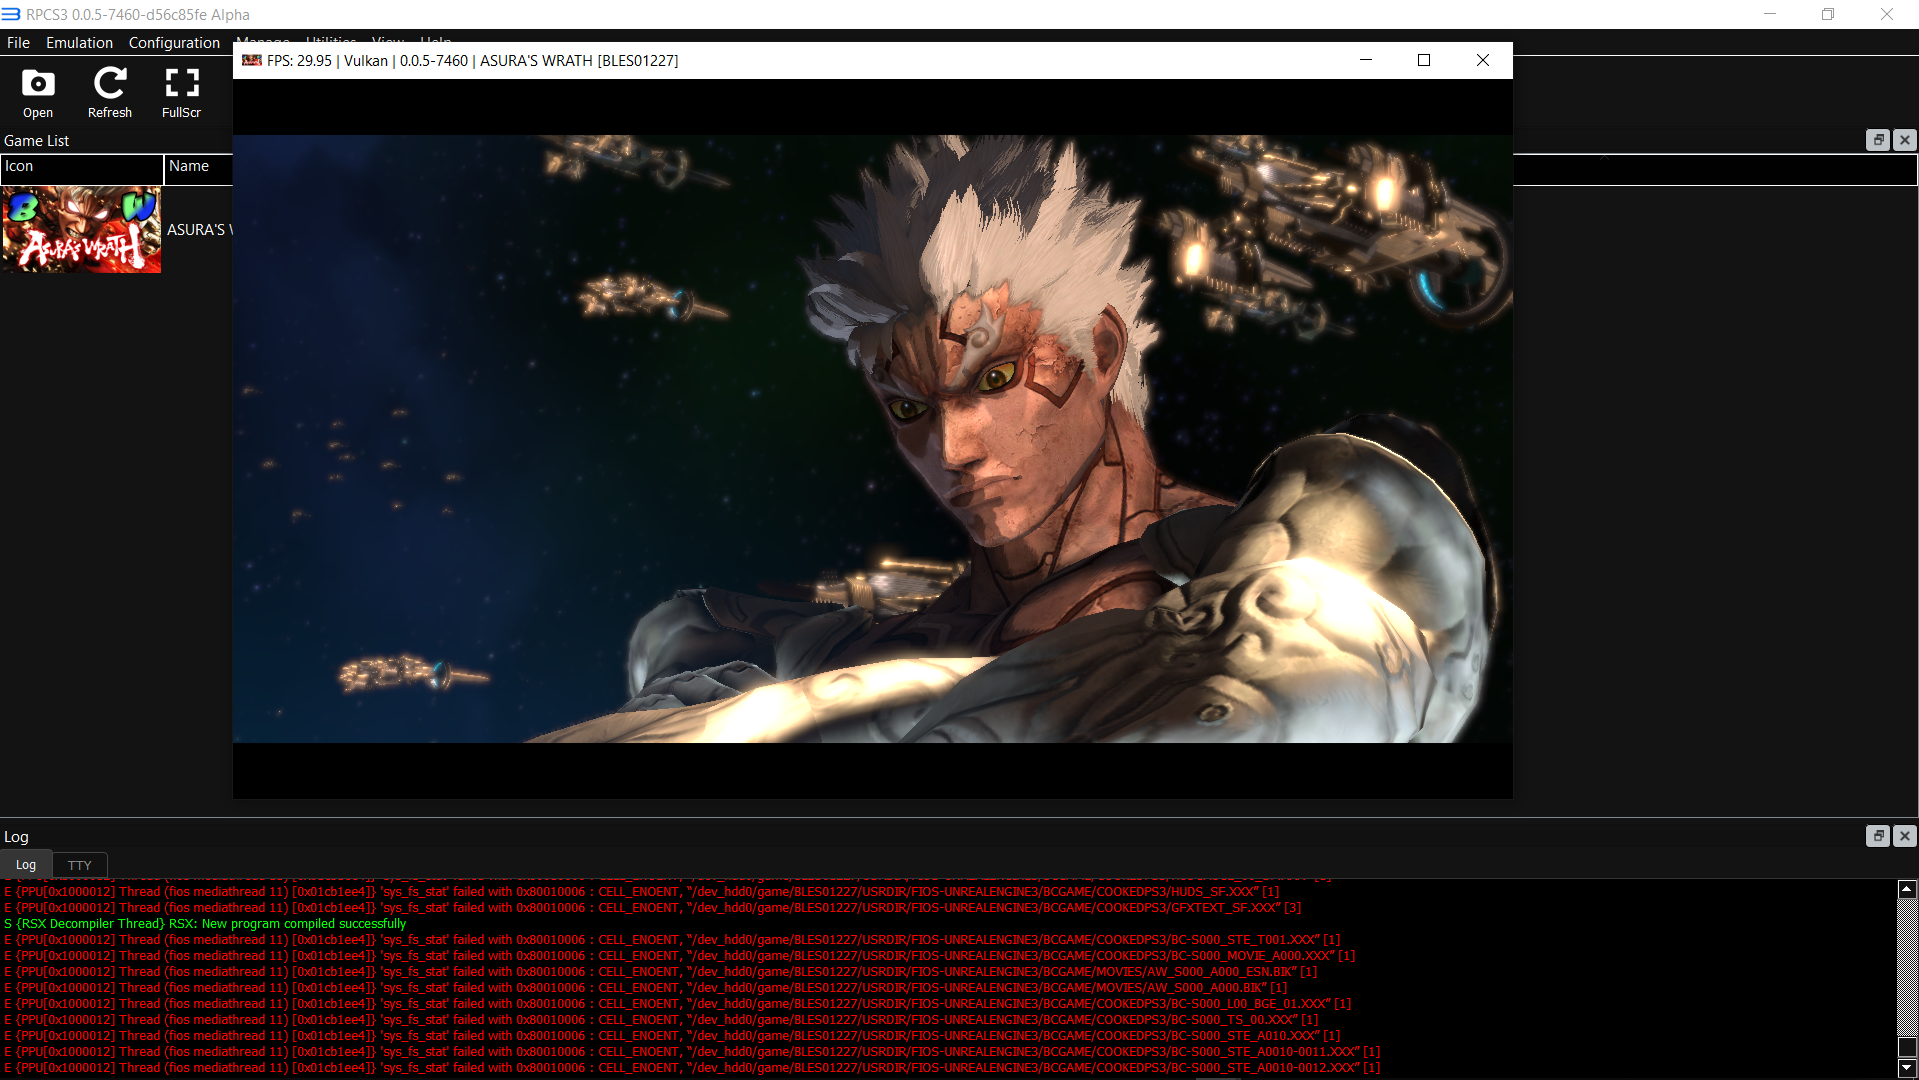This screenshot has width=1919, height=1080.
Task: Switch to the TTY tab
Action: pos(79,865)
